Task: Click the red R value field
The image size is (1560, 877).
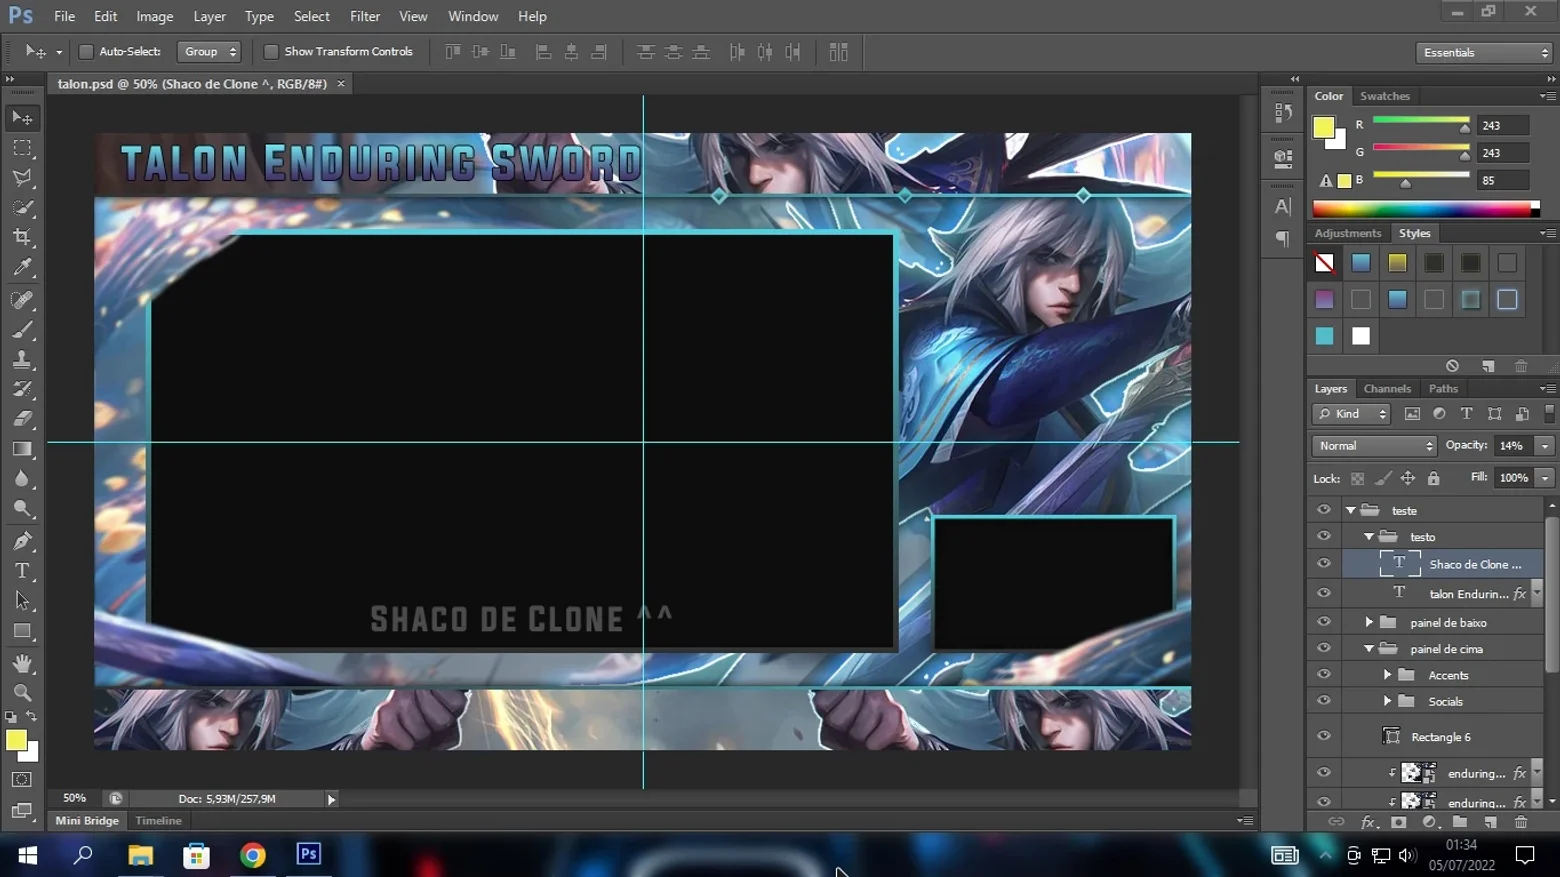Action: point(1503,126)
